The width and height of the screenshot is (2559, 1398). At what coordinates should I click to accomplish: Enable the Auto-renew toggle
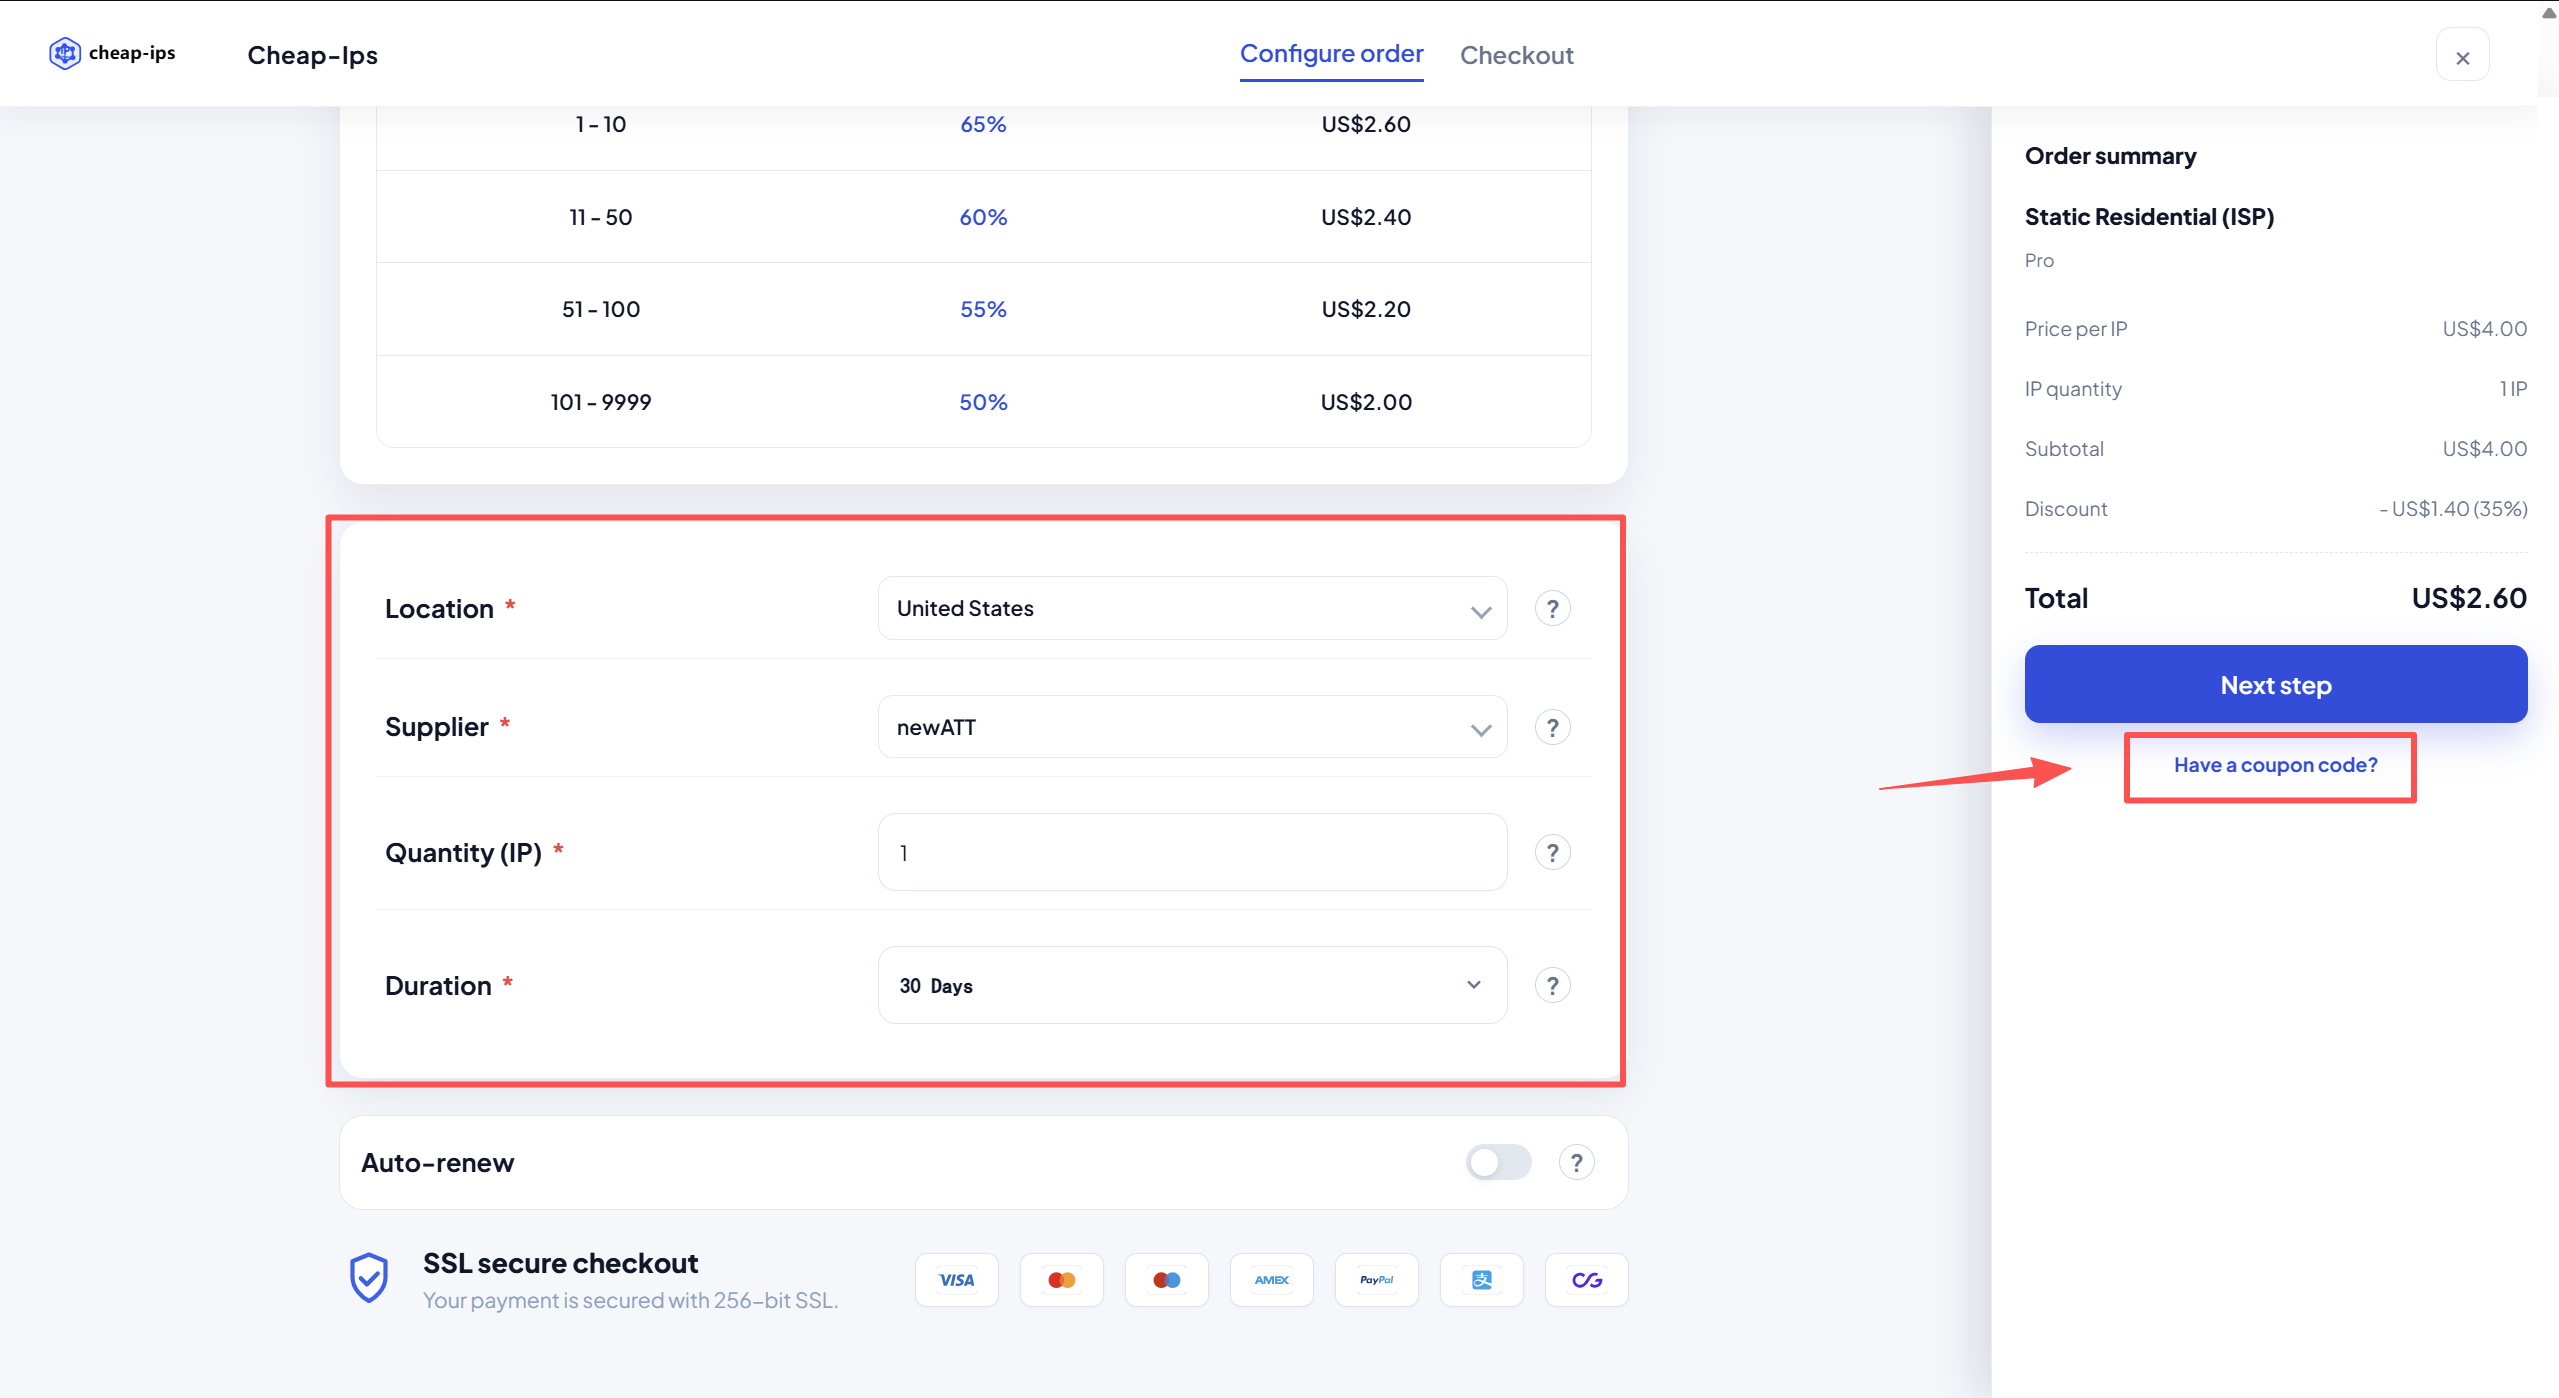(x=1497, y=1162)
